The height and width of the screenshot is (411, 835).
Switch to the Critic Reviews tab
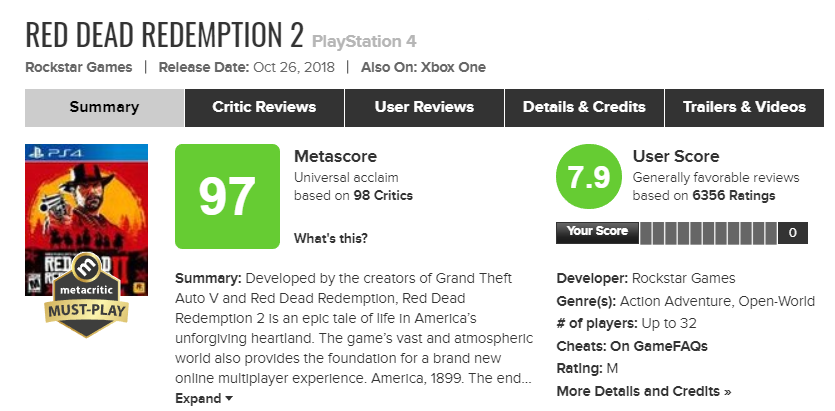pos(264,107)
